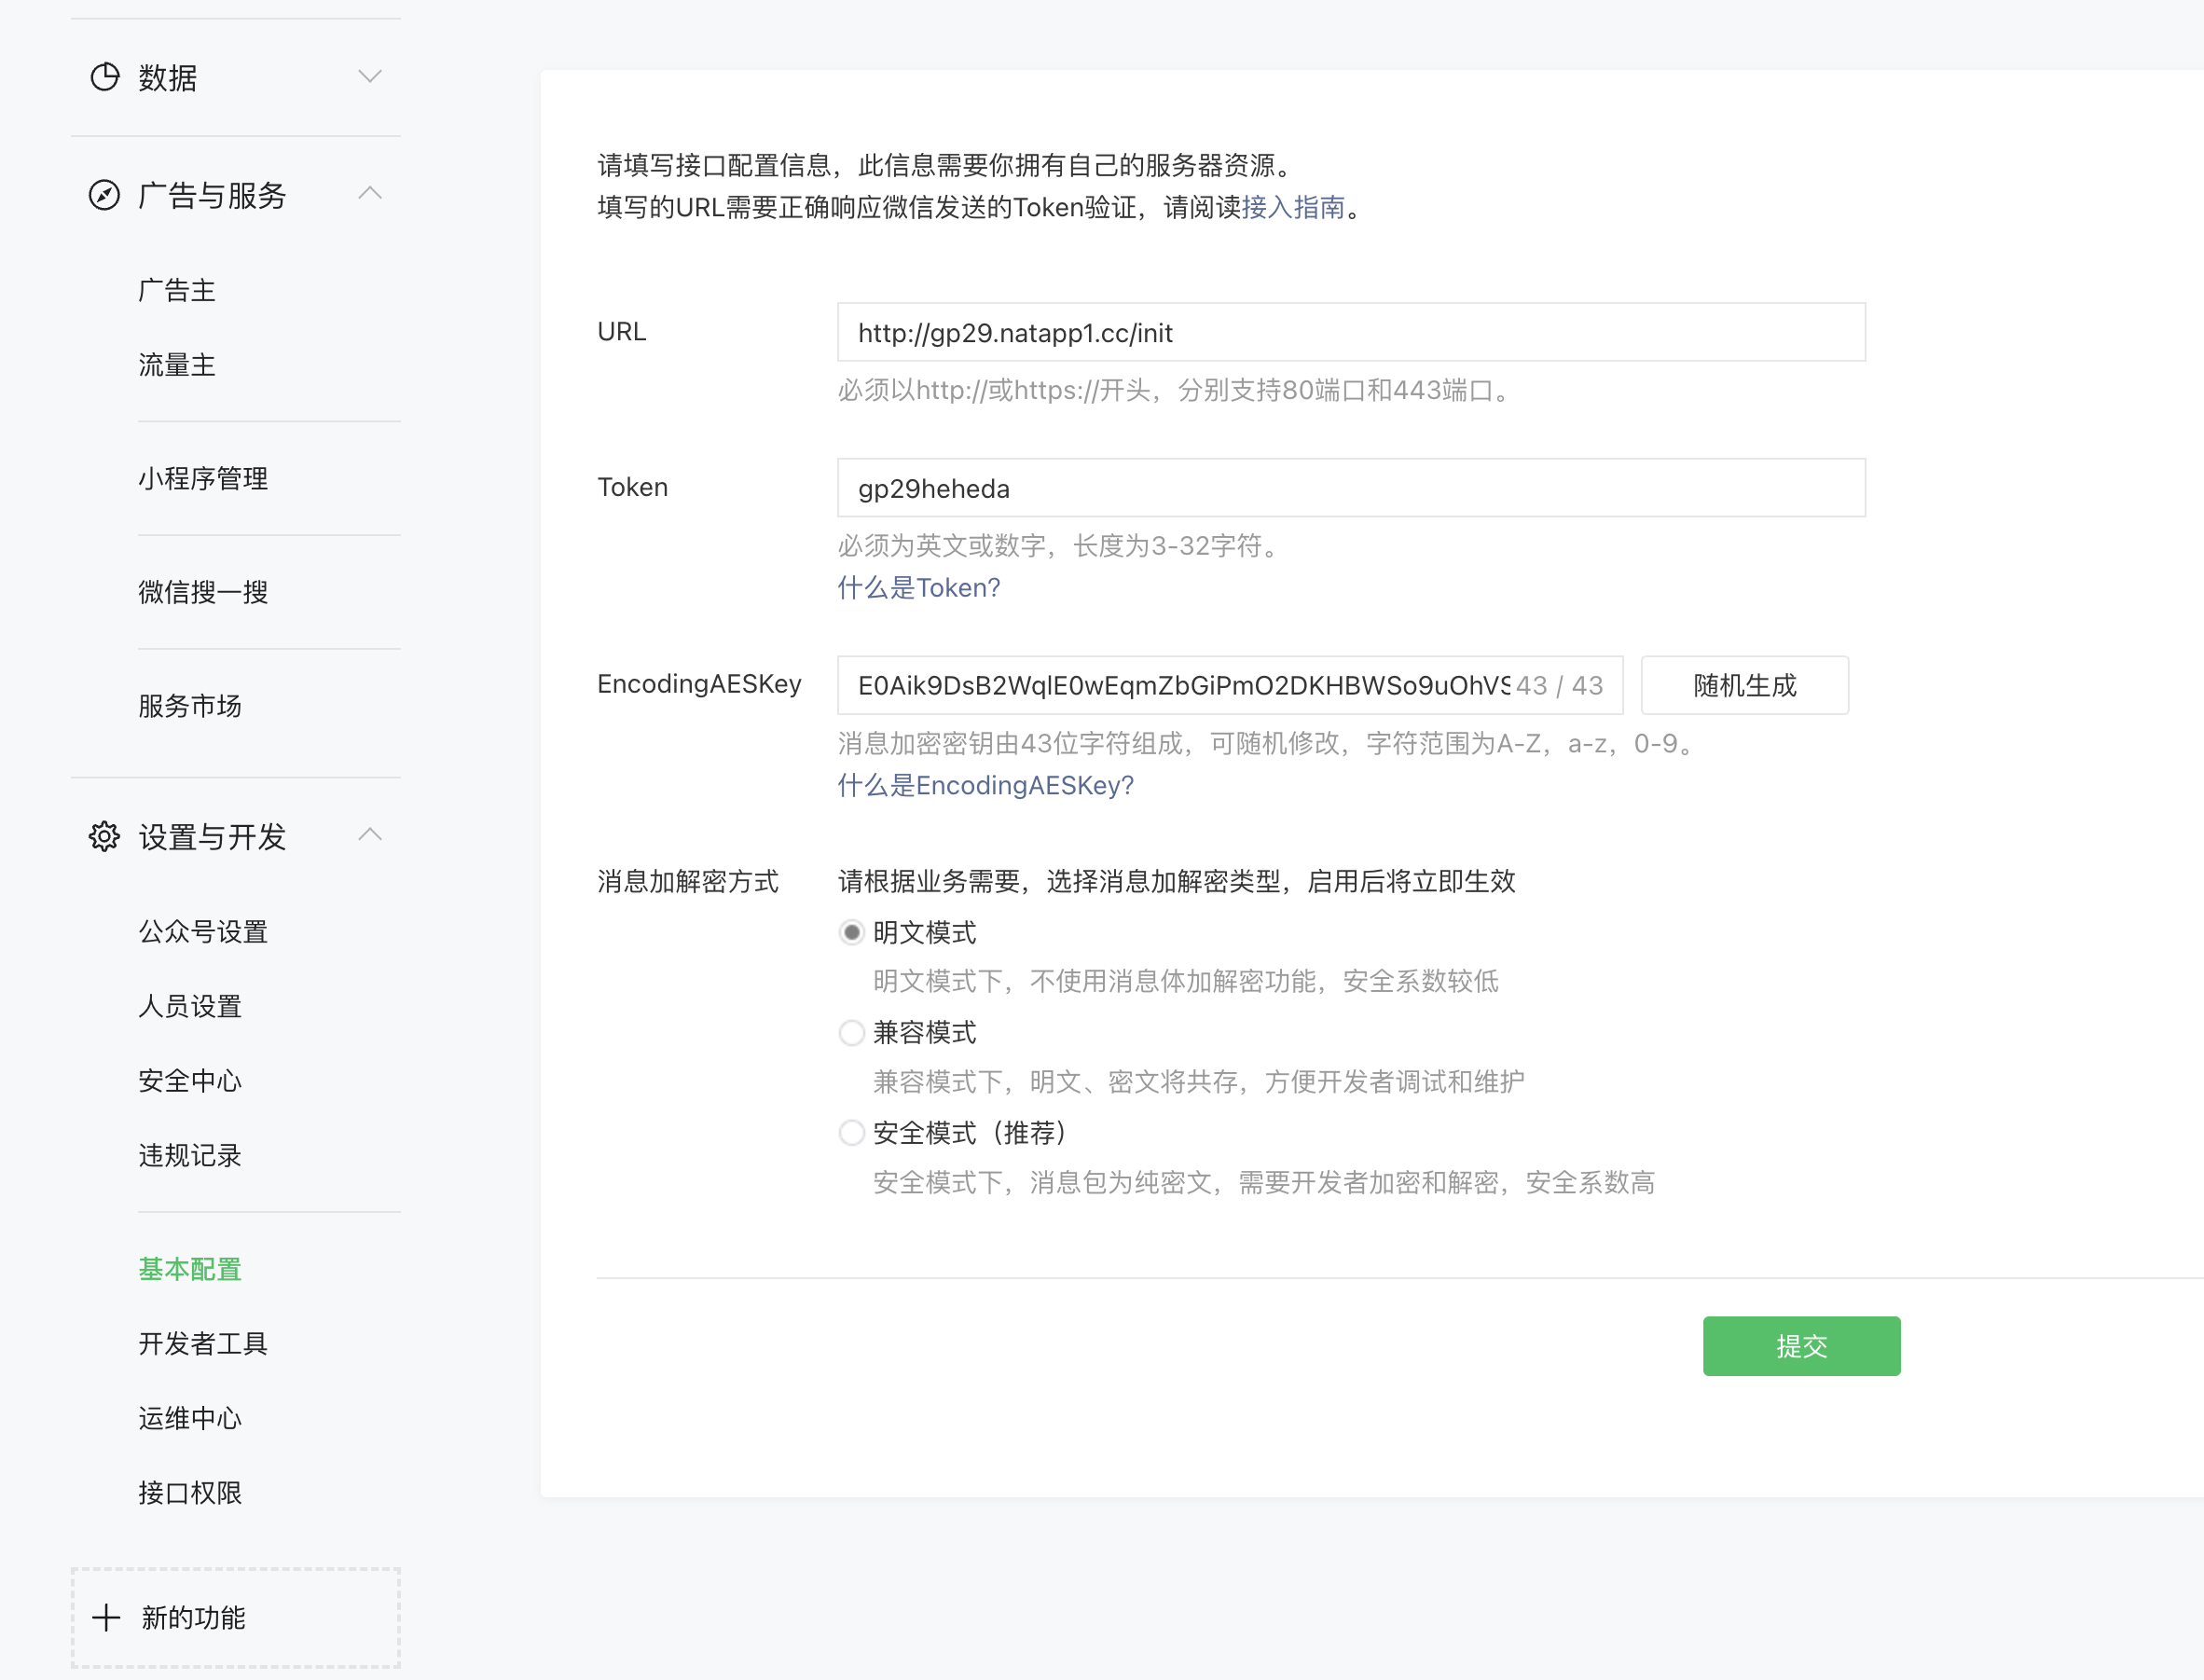Viewport: 2204px width, 1680px height.
Task: Click the 43 / 43 character counter
Action: click(x=1559, y=685)
